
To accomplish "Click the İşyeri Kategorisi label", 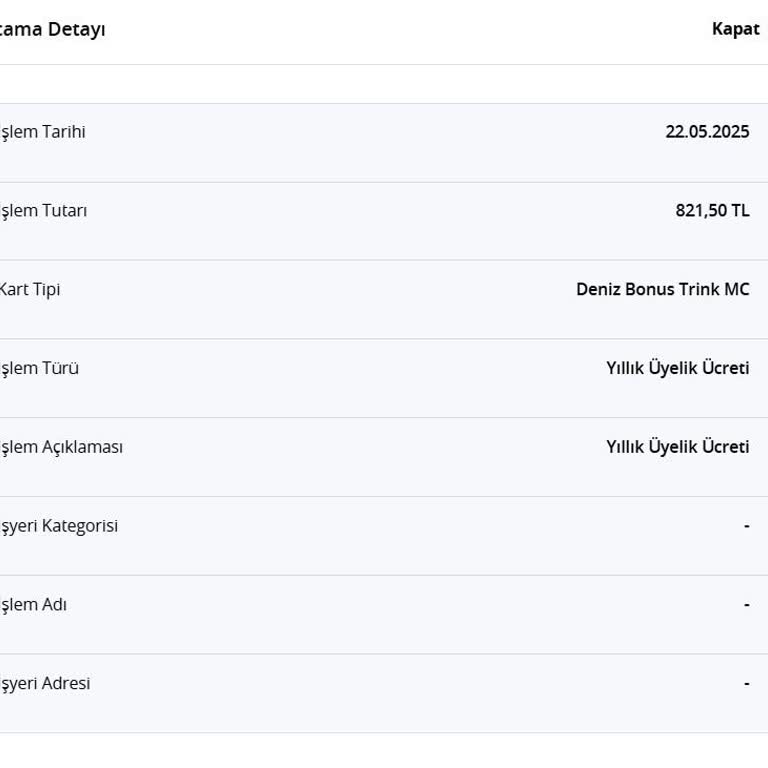I will pyautogui.click(x=58, y=526).
